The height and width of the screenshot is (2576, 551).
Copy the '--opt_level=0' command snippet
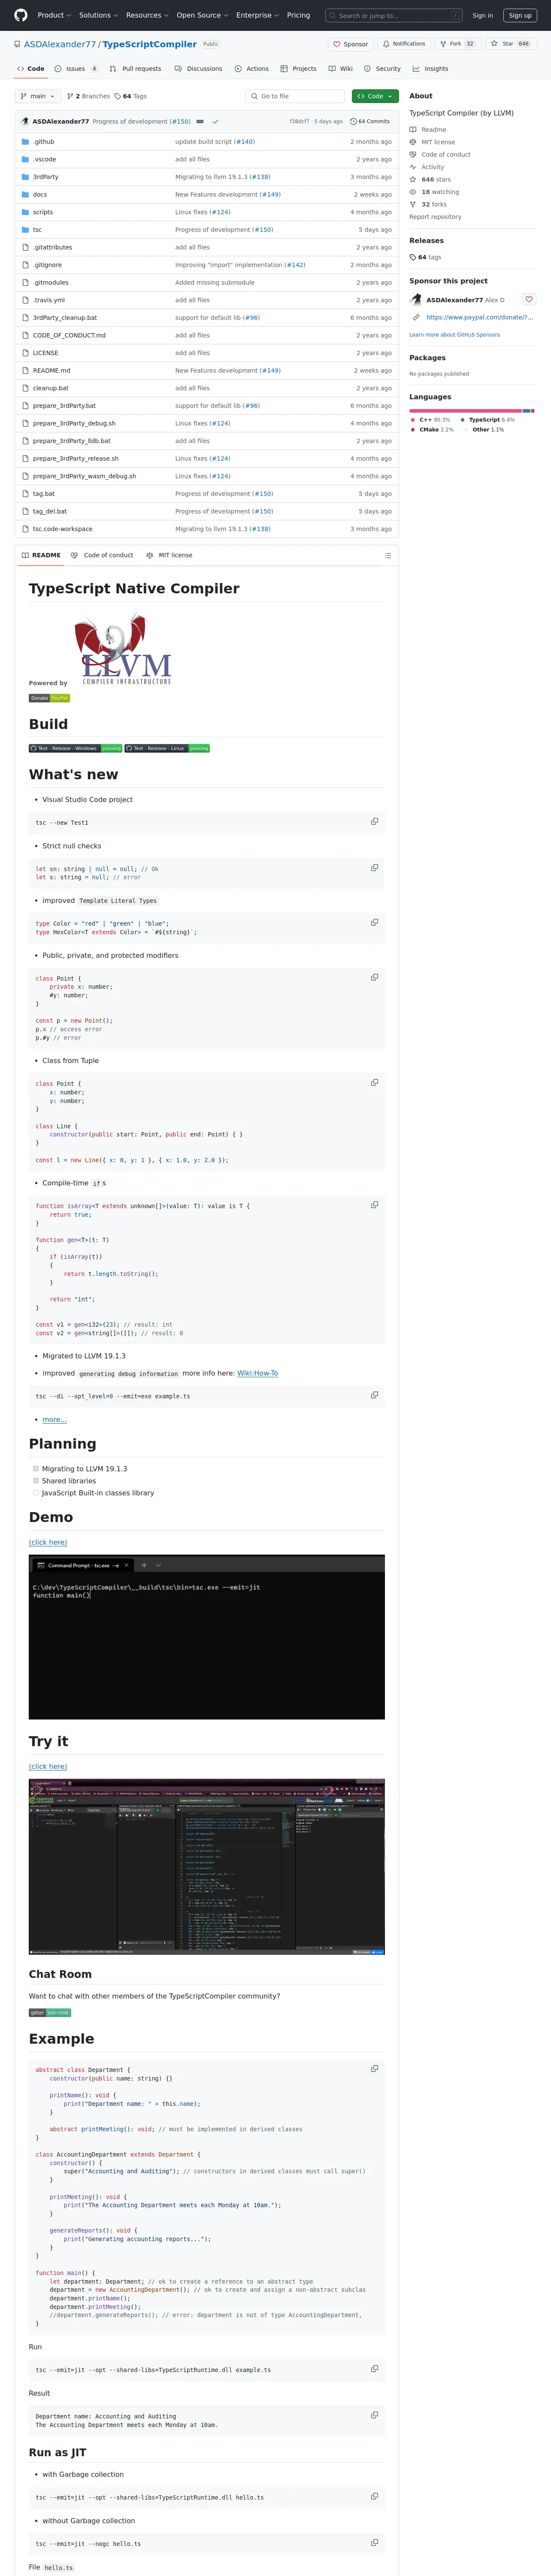[375, 1395]
